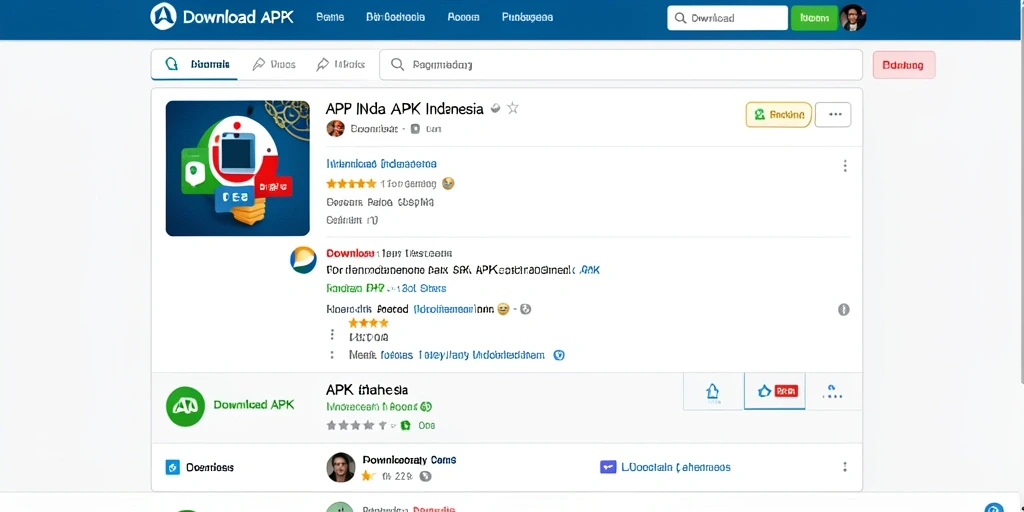
Task: Click the vertical dots before the "Menk" line
Action: click(x=332, y=355)
